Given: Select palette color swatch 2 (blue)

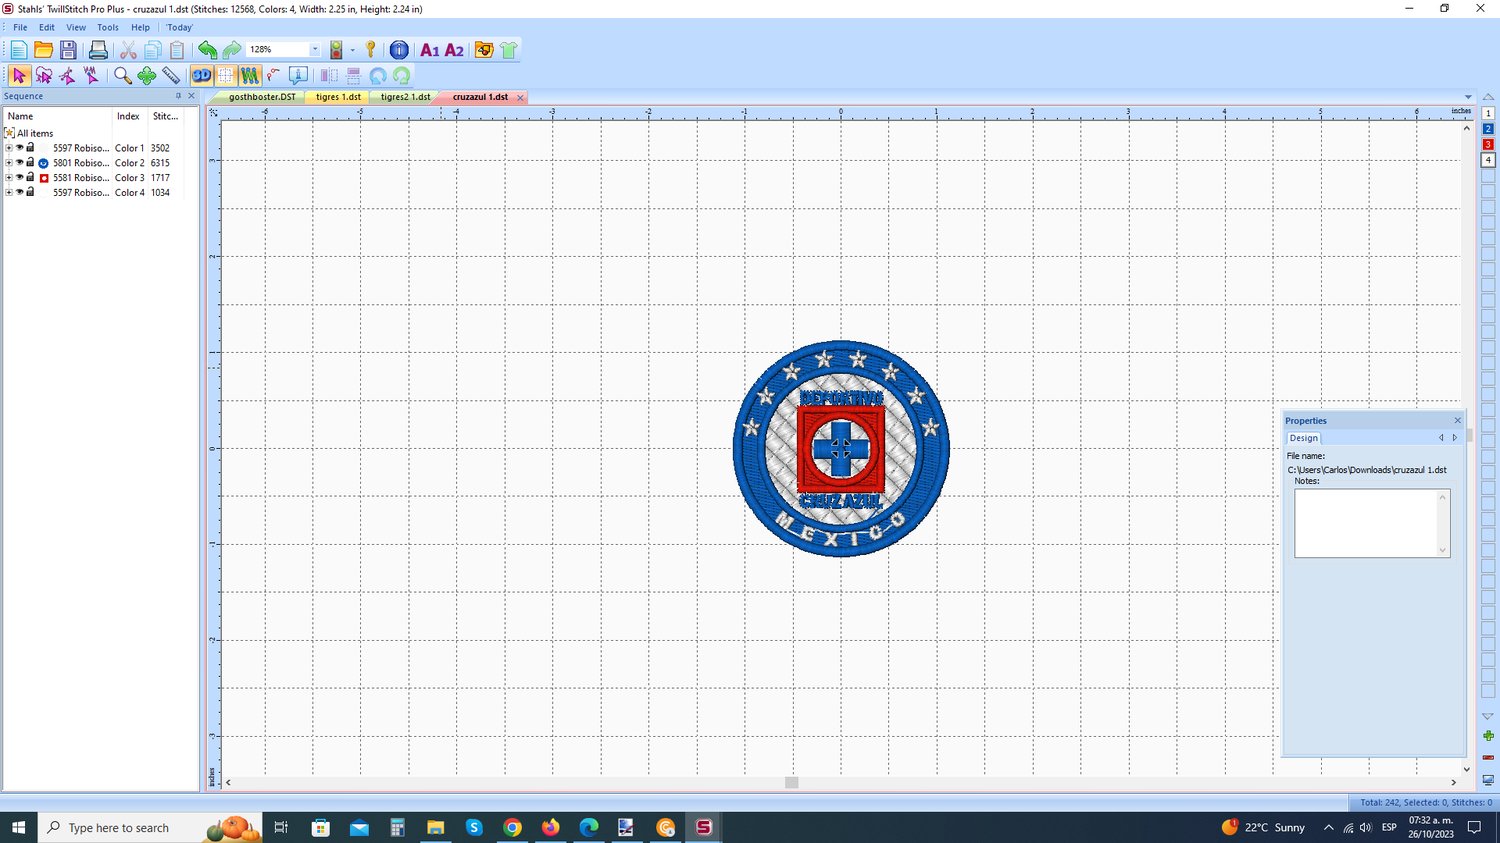Looking at the screenshot, I should (x=1488, y=129).
